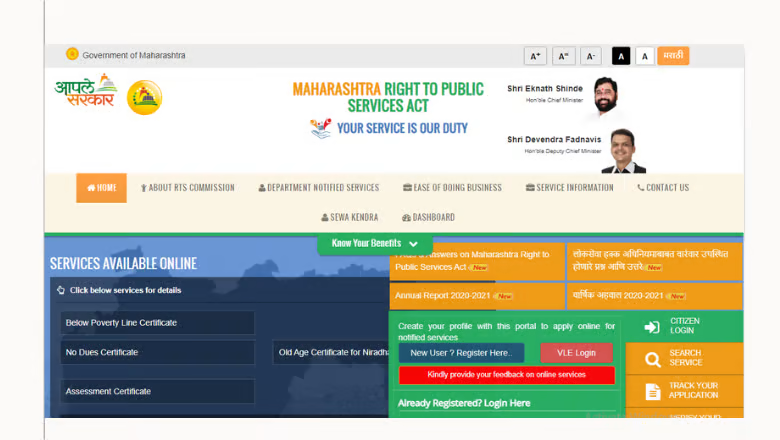Screen dimensions: 780x440
Task: Click Shri Devendra Fadnavis's photo
Action: (623, 151)
